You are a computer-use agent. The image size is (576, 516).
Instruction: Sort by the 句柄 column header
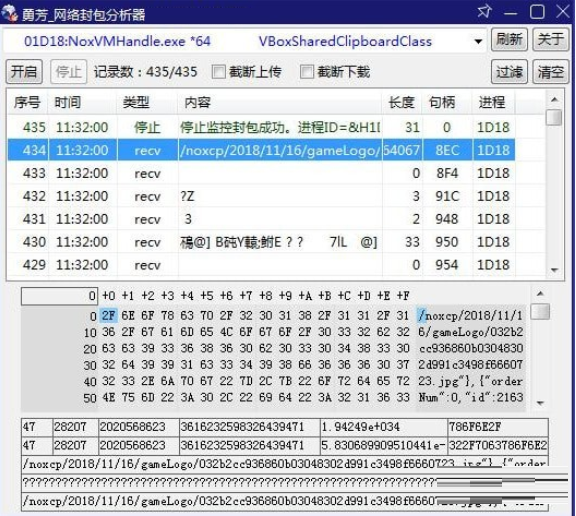(x=447, y=102)
